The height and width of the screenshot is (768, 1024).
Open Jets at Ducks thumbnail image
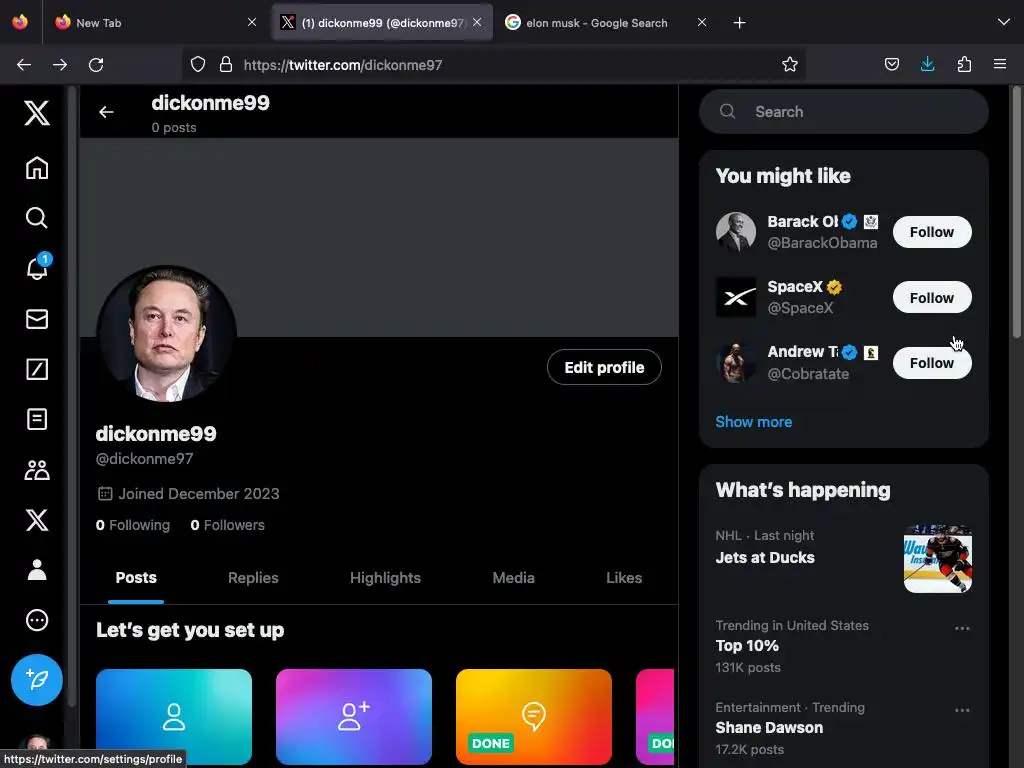937,558
